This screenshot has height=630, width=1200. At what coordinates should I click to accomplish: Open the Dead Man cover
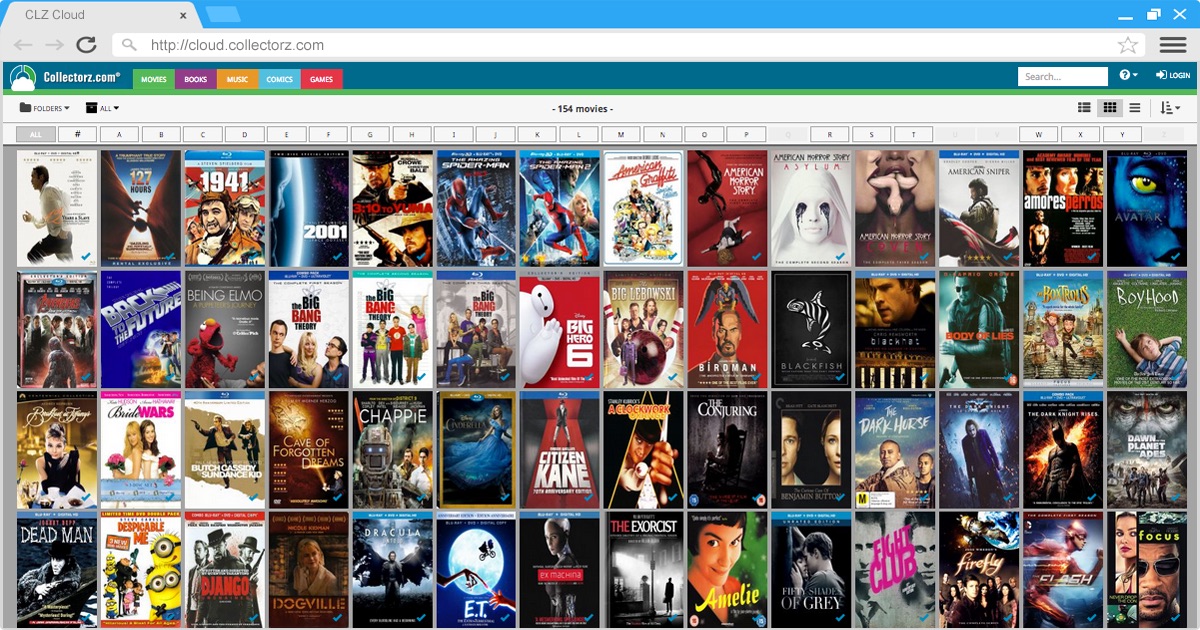point(57,569)
